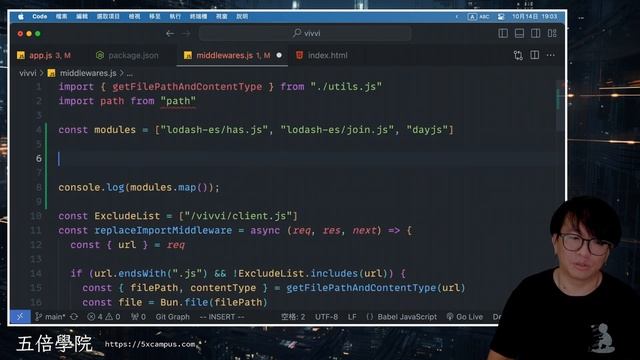Click the date and time 10月14日 19:03
Screen dimensions: 640x360
[535, 16]
